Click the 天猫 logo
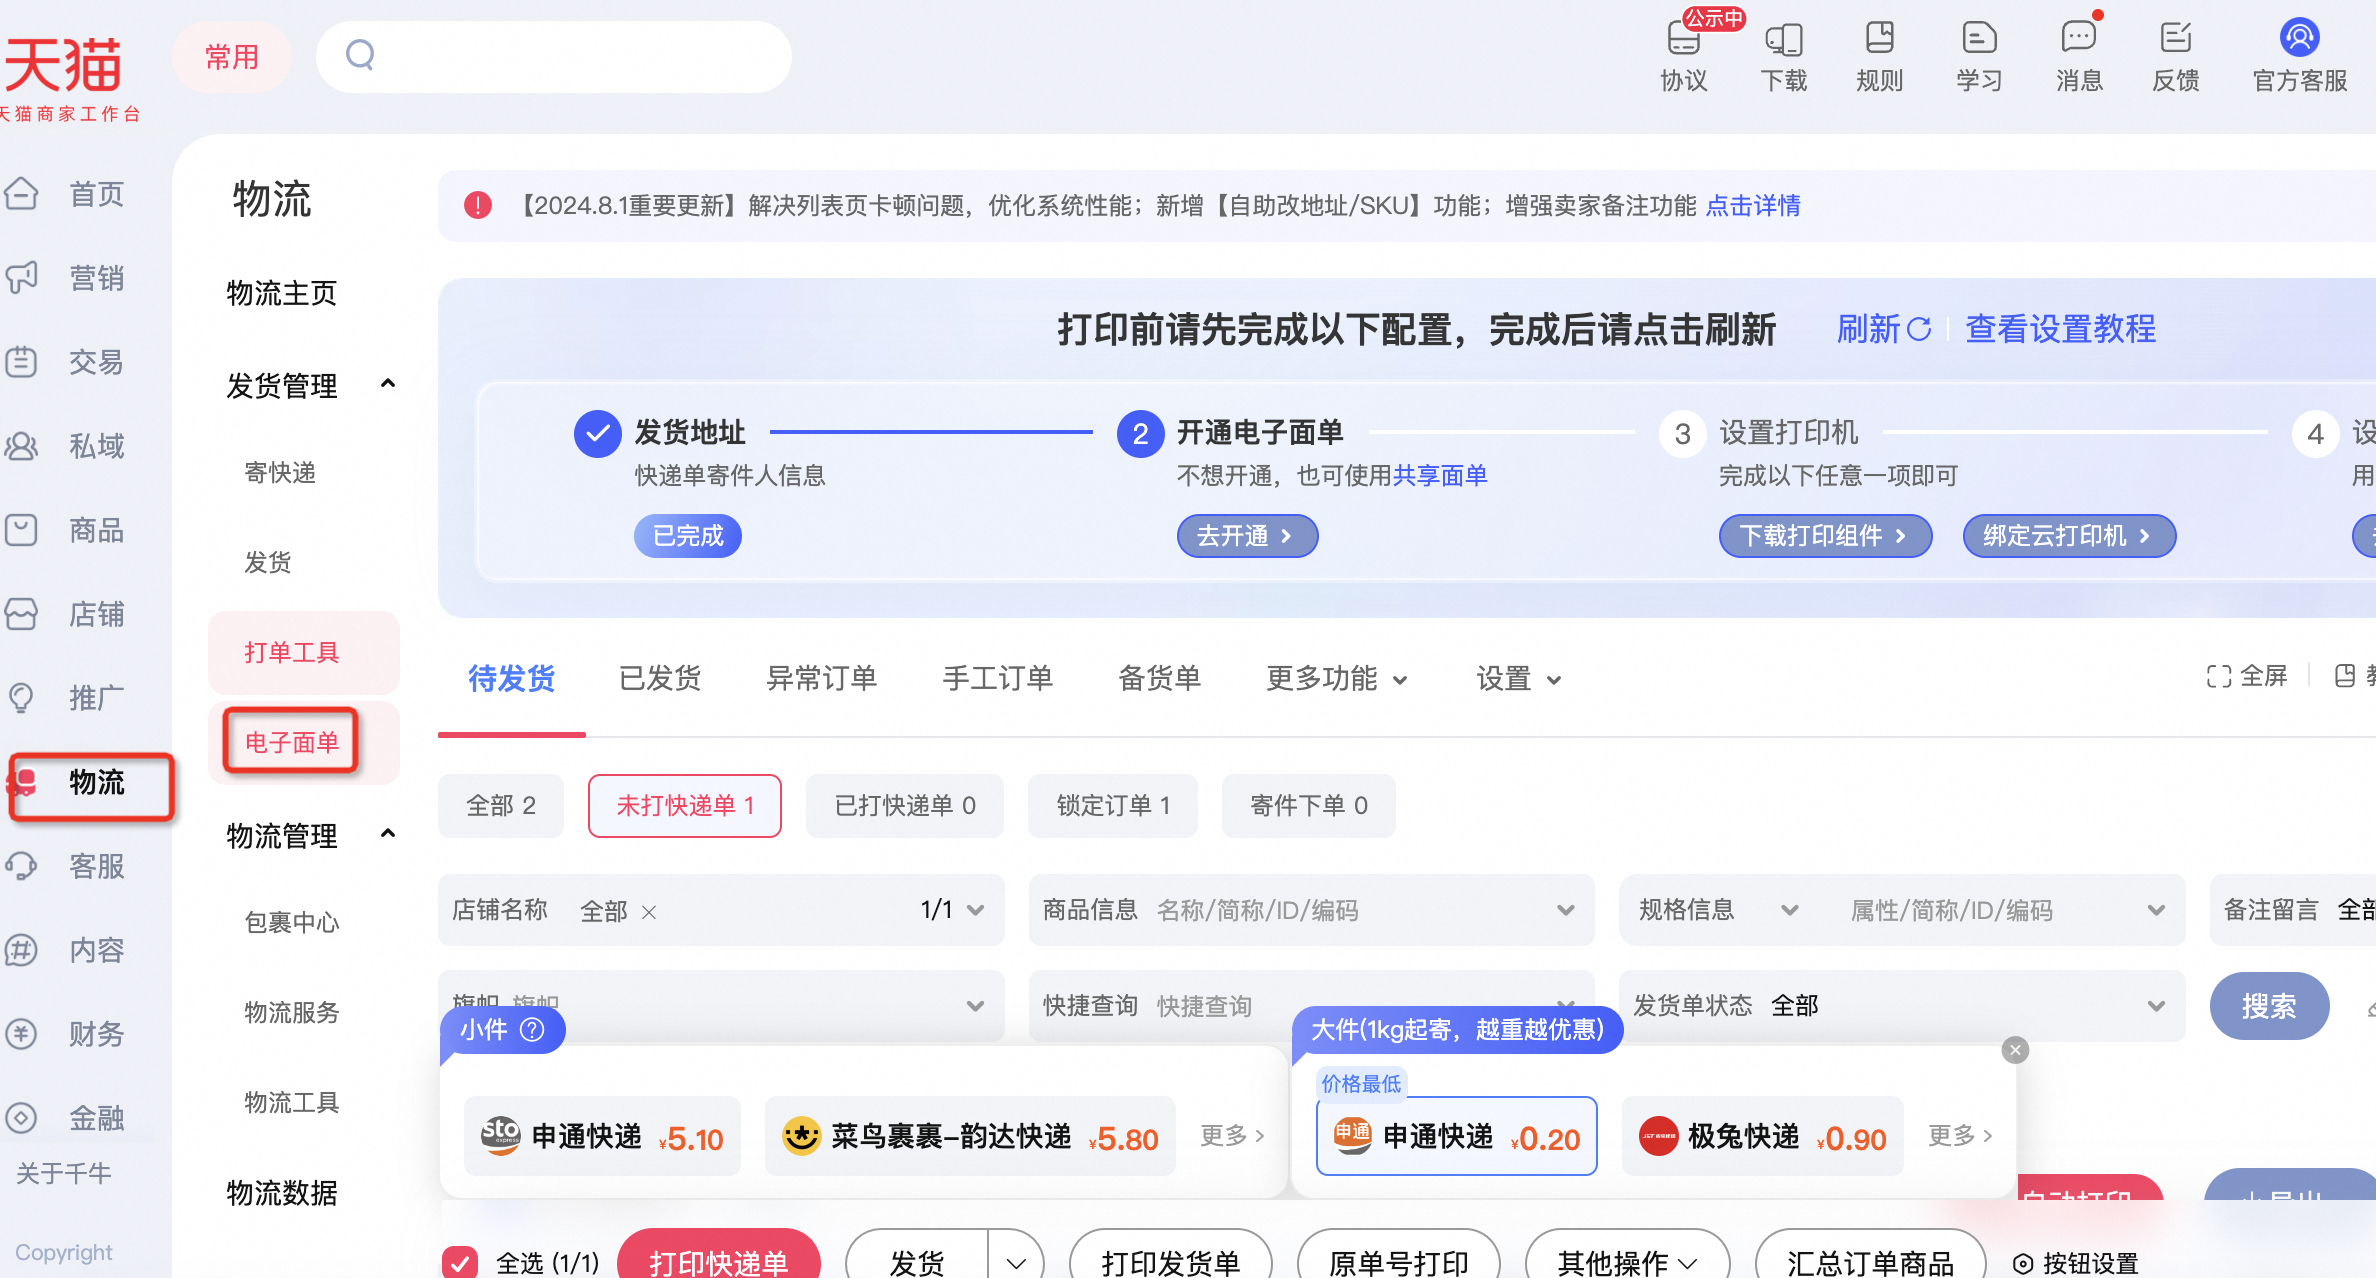This screenshot has height=1278, width=2376. 64,65
